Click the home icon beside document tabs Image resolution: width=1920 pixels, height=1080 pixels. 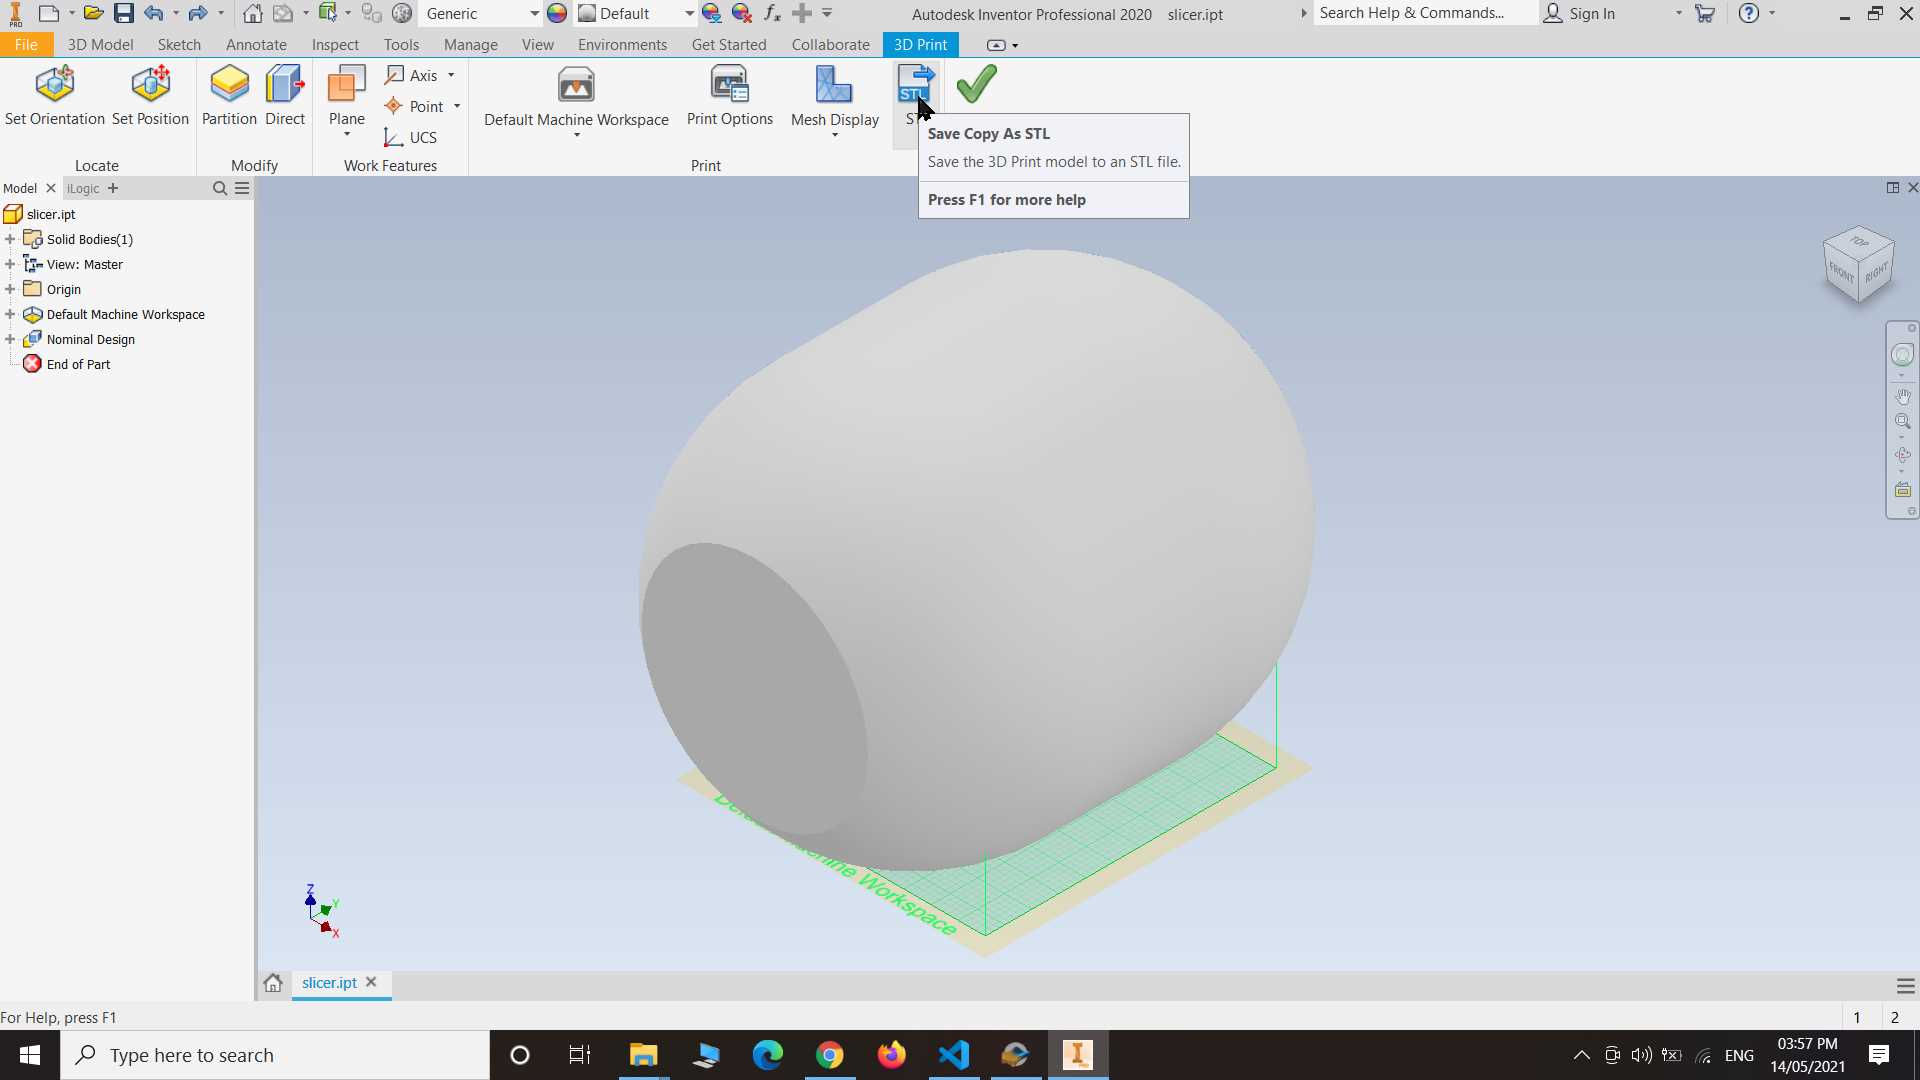(273, 983)
